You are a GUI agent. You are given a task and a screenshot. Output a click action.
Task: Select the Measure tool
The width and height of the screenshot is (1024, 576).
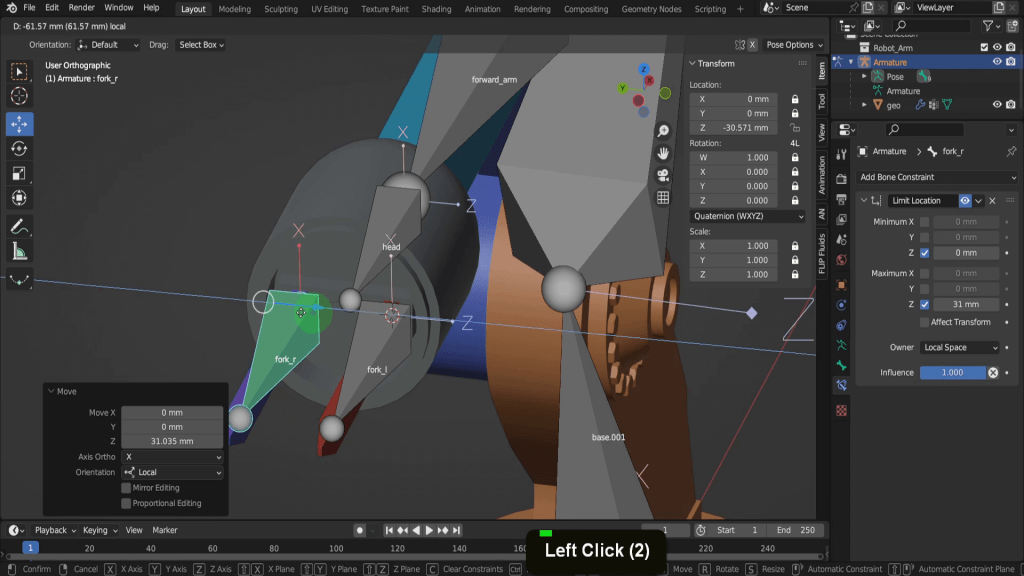pyautogui.click(x=19, y=251)
